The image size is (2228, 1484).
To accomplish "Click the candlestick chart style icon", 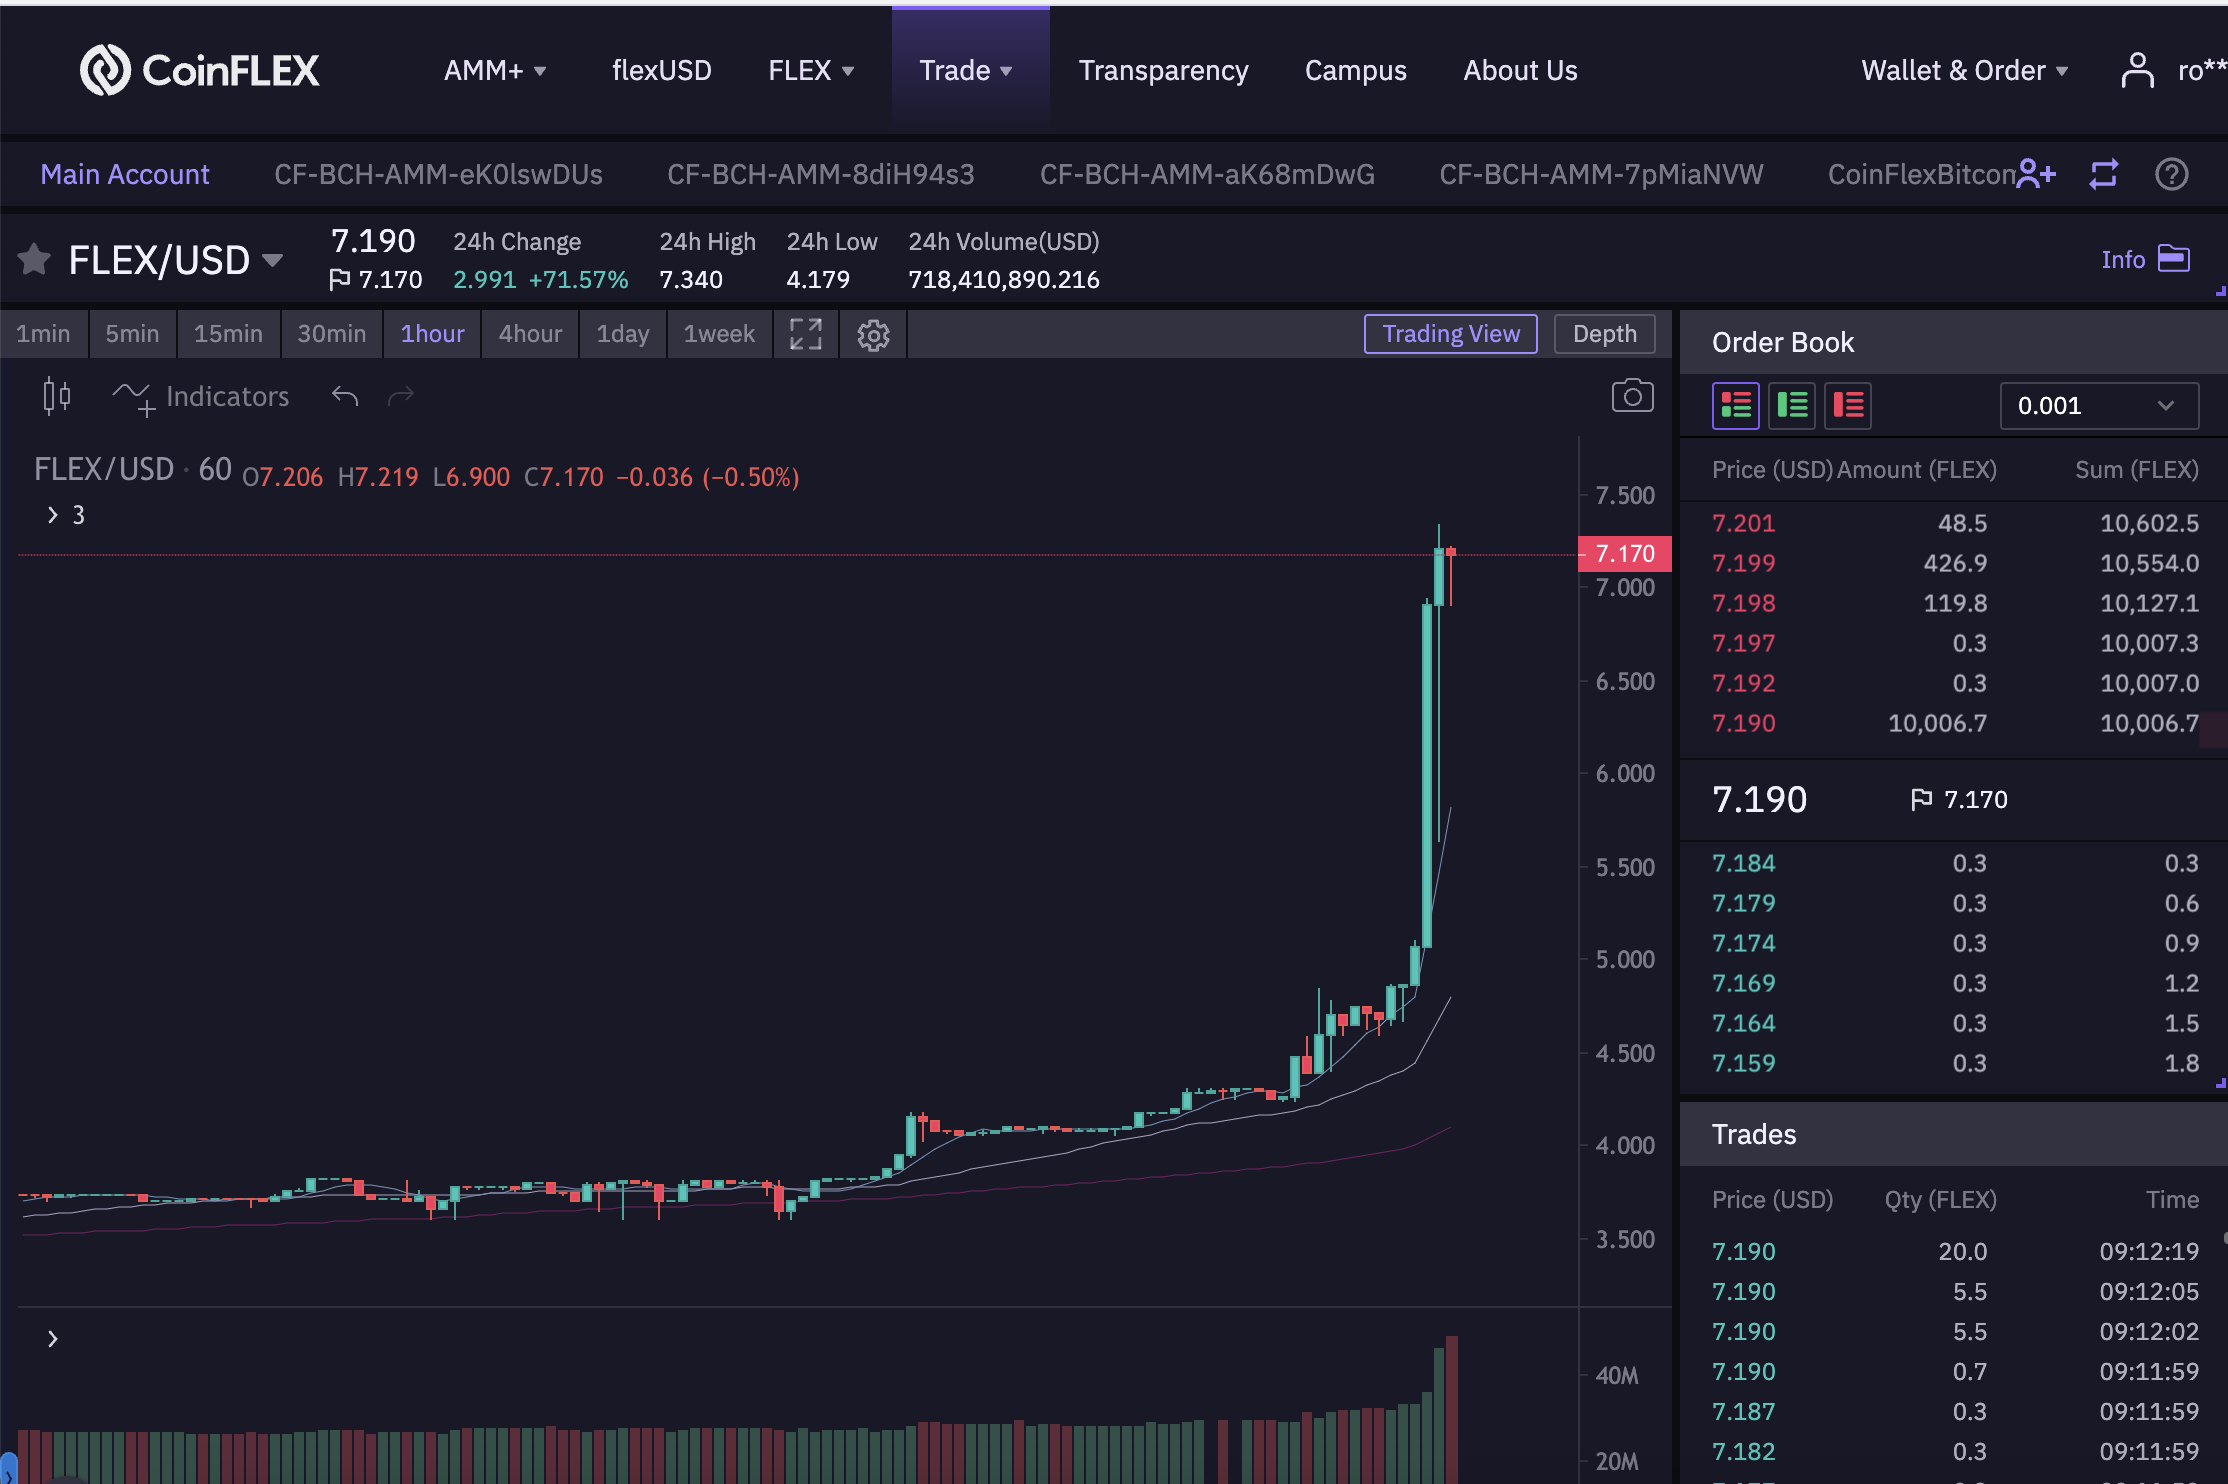I will click(57, 396).
